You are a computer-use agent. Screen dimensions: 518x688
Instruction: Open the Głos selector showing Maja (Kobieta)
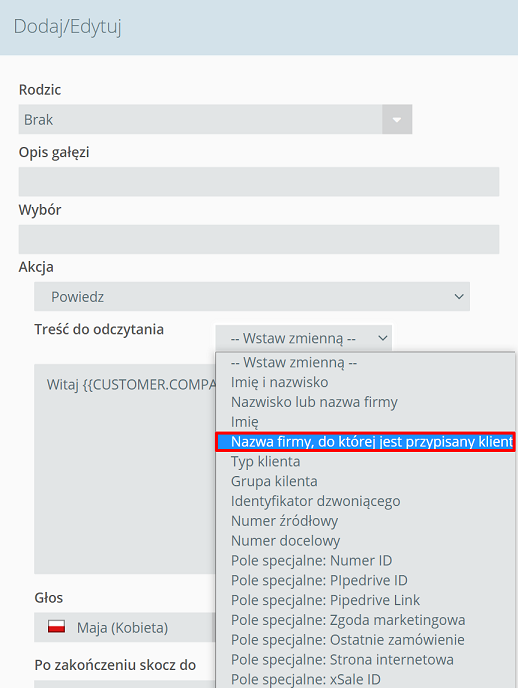(125, 627)
